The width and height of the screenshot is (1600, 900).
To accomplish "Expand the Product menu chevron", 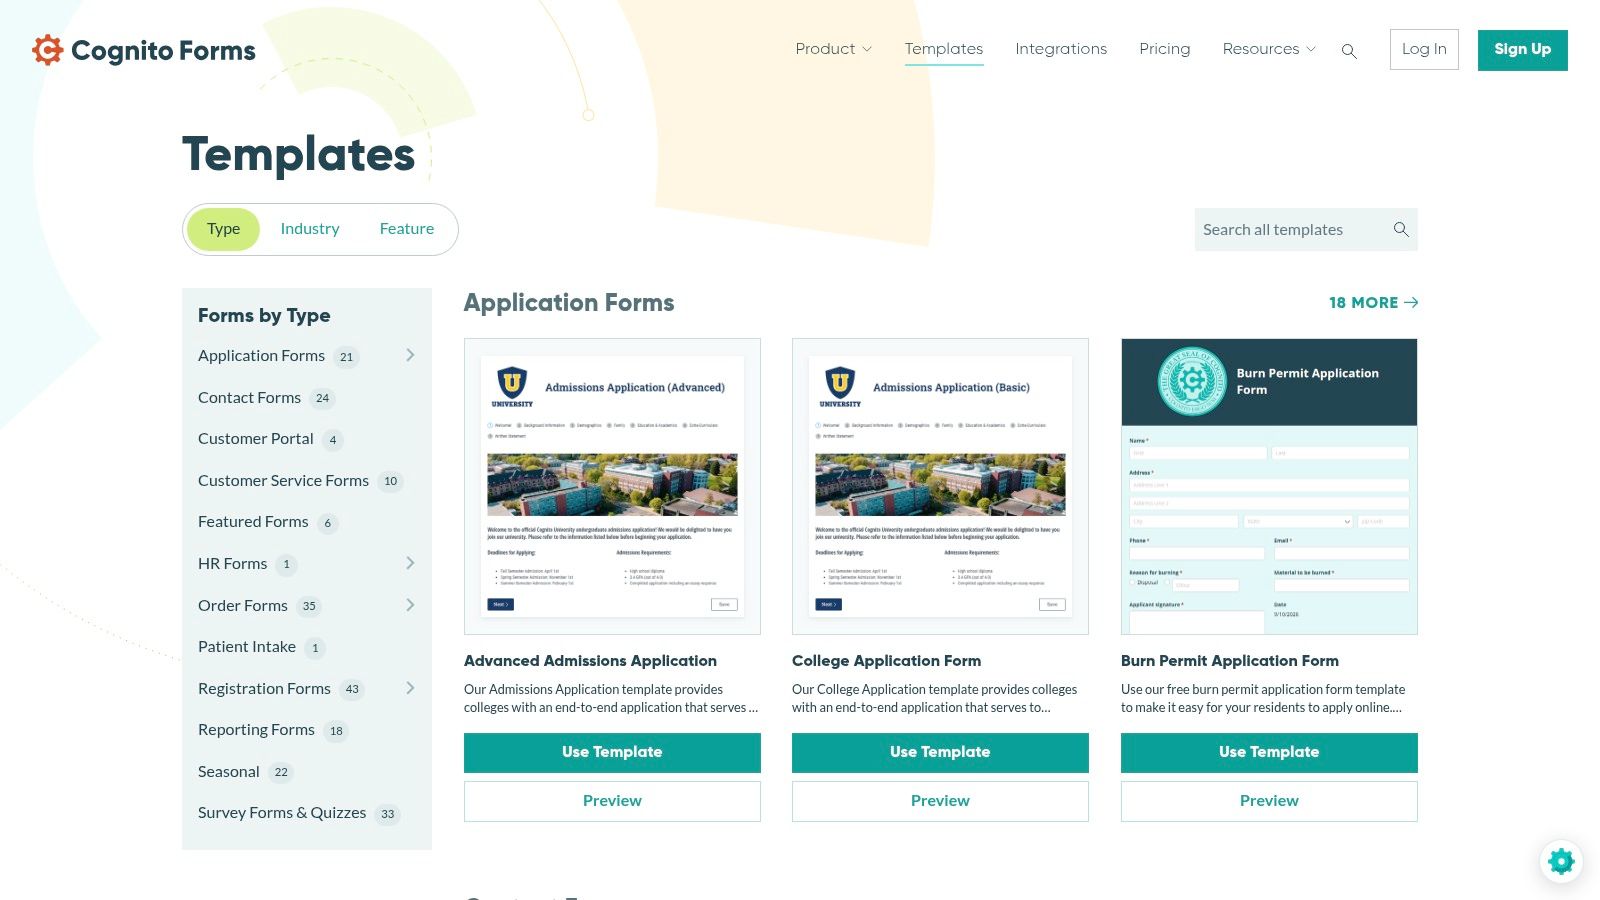I will (867, 49).
